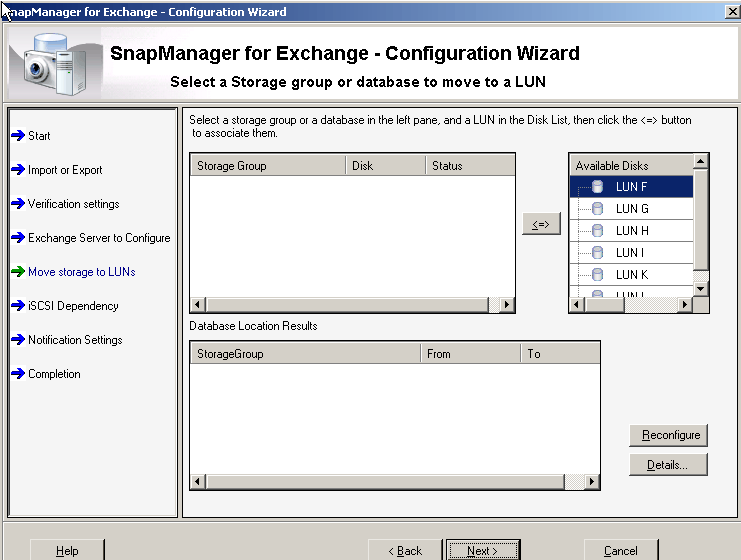Open the Notification Settings step

75,340
